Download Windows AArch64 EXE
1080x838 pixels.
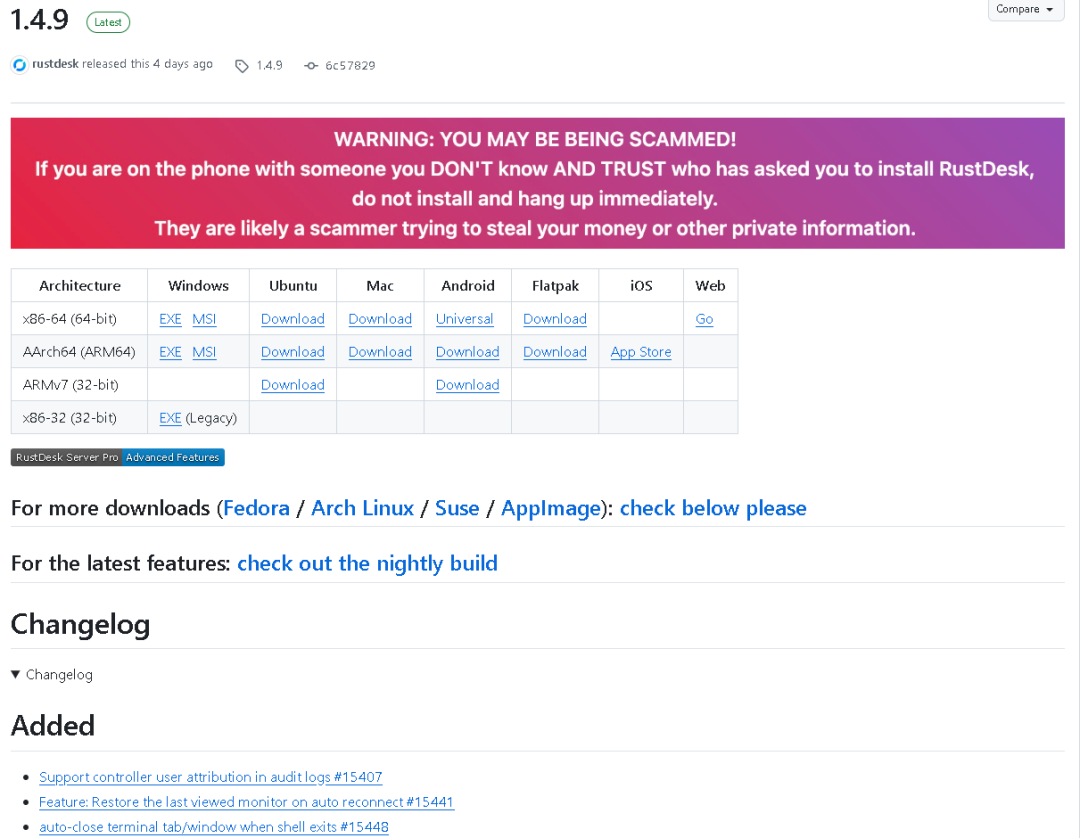(x=170, y=352)
